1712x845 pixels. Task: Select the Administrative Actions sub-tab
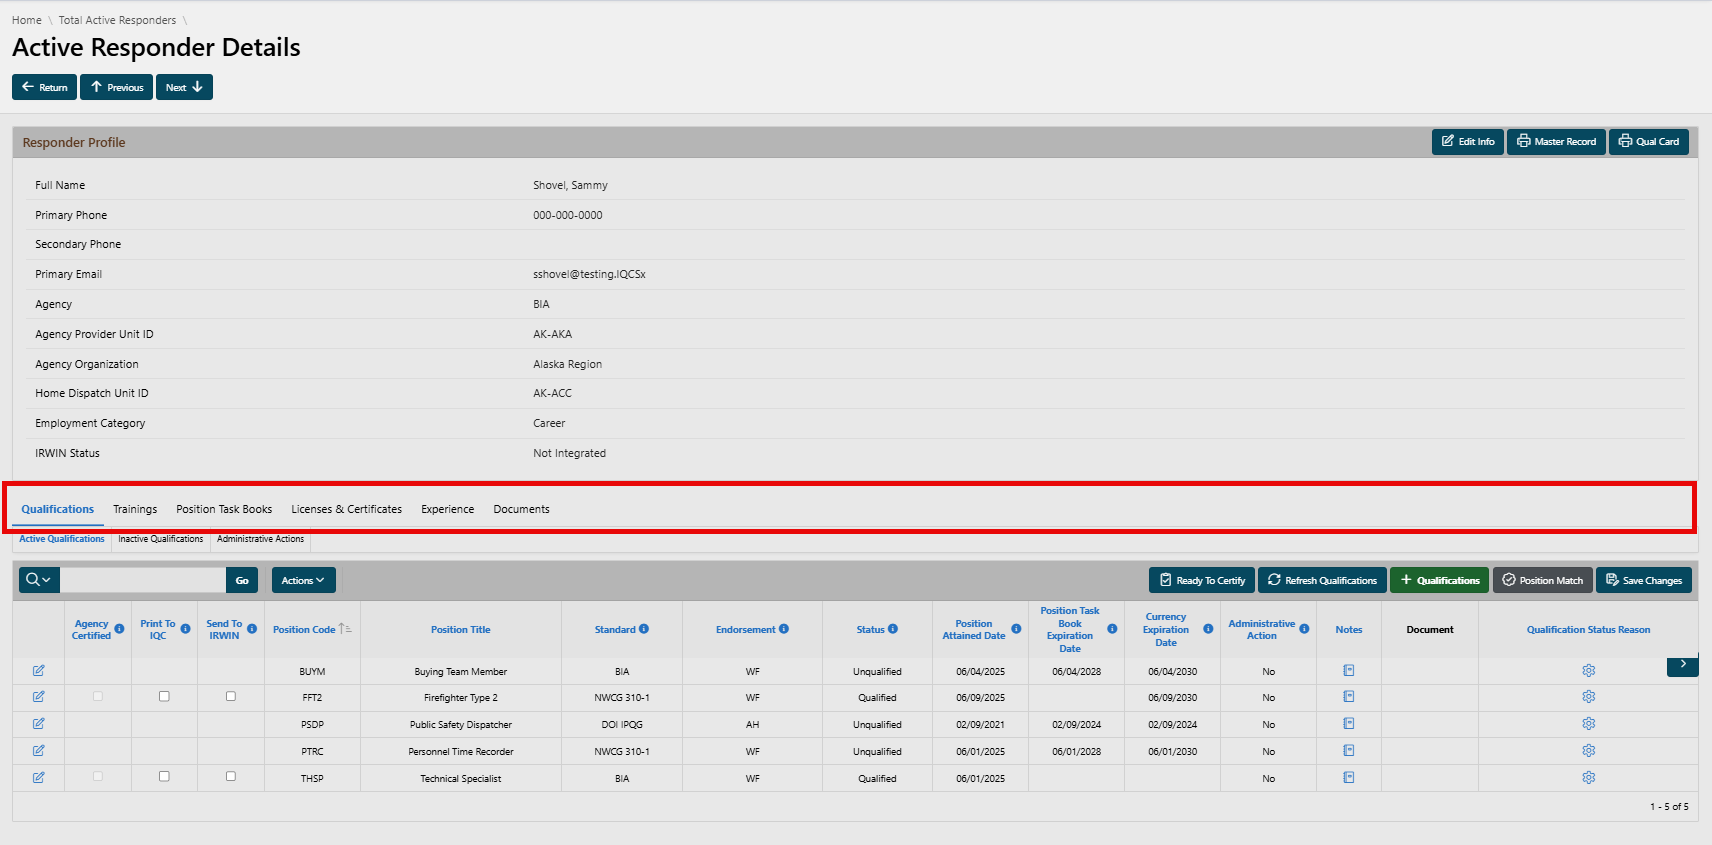pos(260,539)
